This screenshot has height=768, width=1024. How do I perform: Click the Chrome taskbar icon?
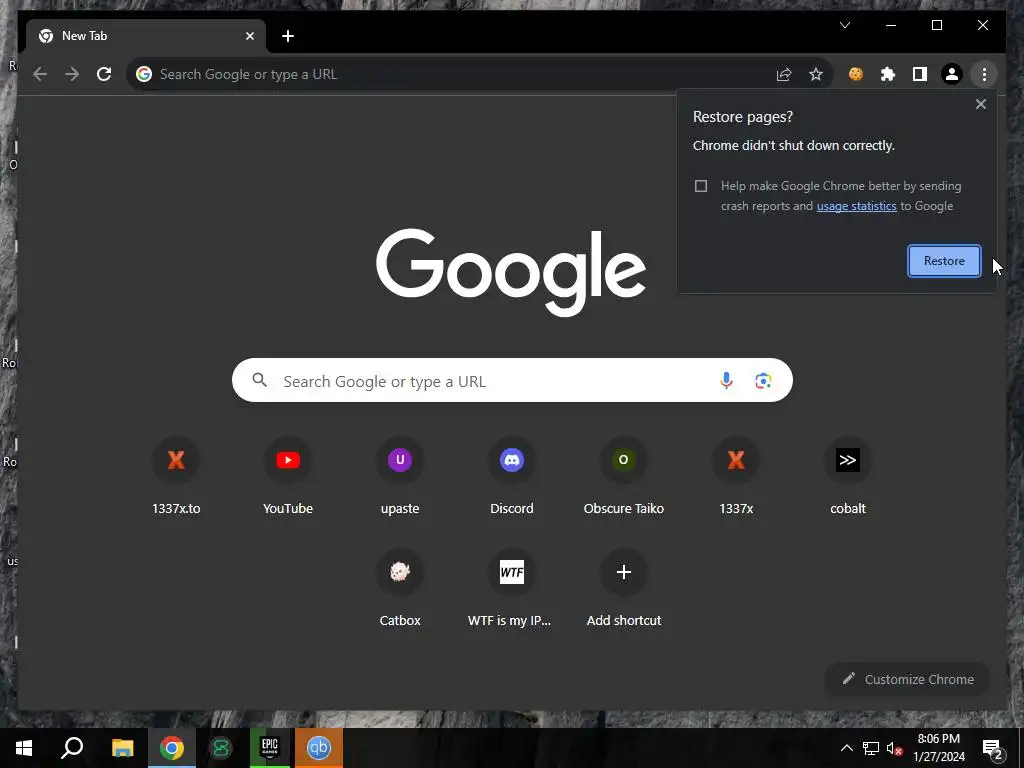point(172,748)
